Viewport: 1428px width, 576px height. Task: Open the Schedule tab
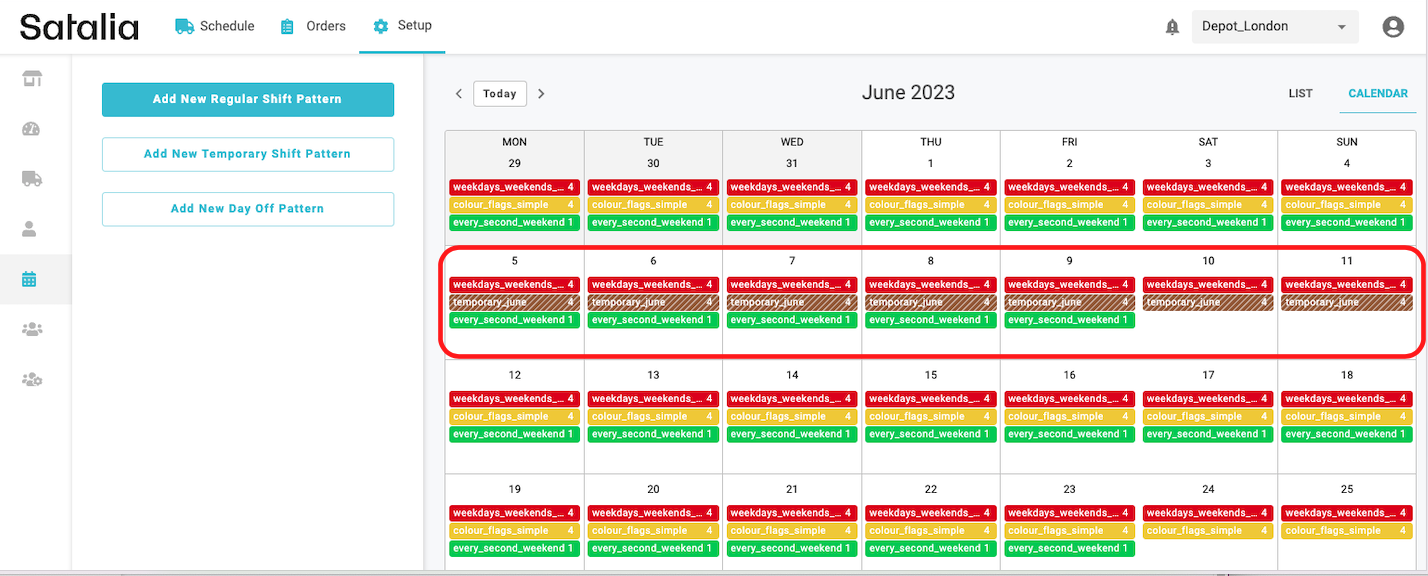214,26
